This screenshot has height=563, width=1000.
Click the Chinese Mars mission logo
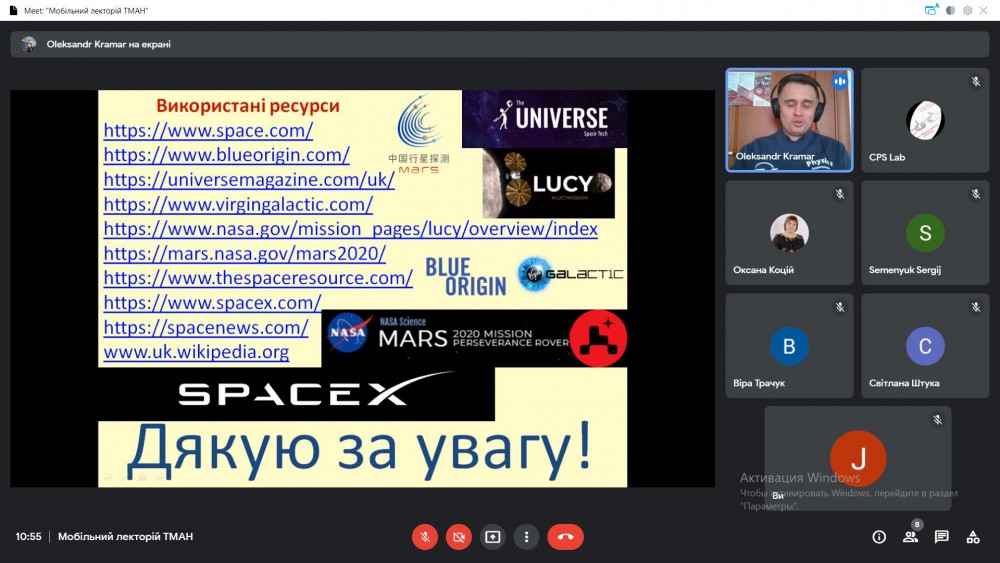[419, 134]
